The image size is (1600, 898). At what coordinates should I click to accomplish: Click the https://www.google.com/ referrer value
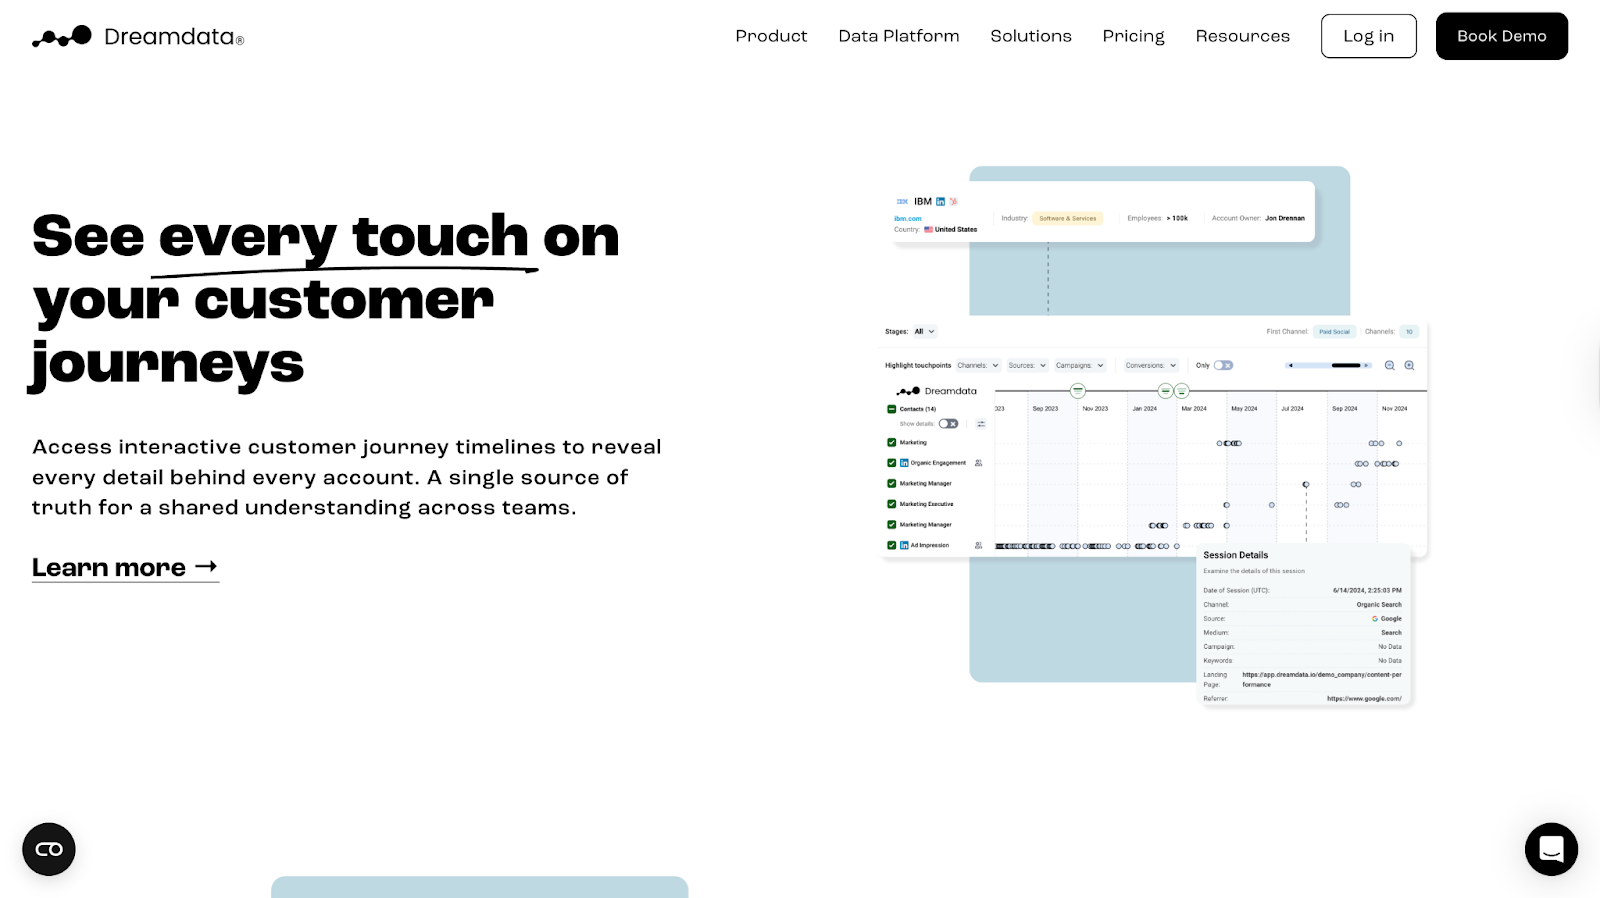click(x=1364, y=698)
